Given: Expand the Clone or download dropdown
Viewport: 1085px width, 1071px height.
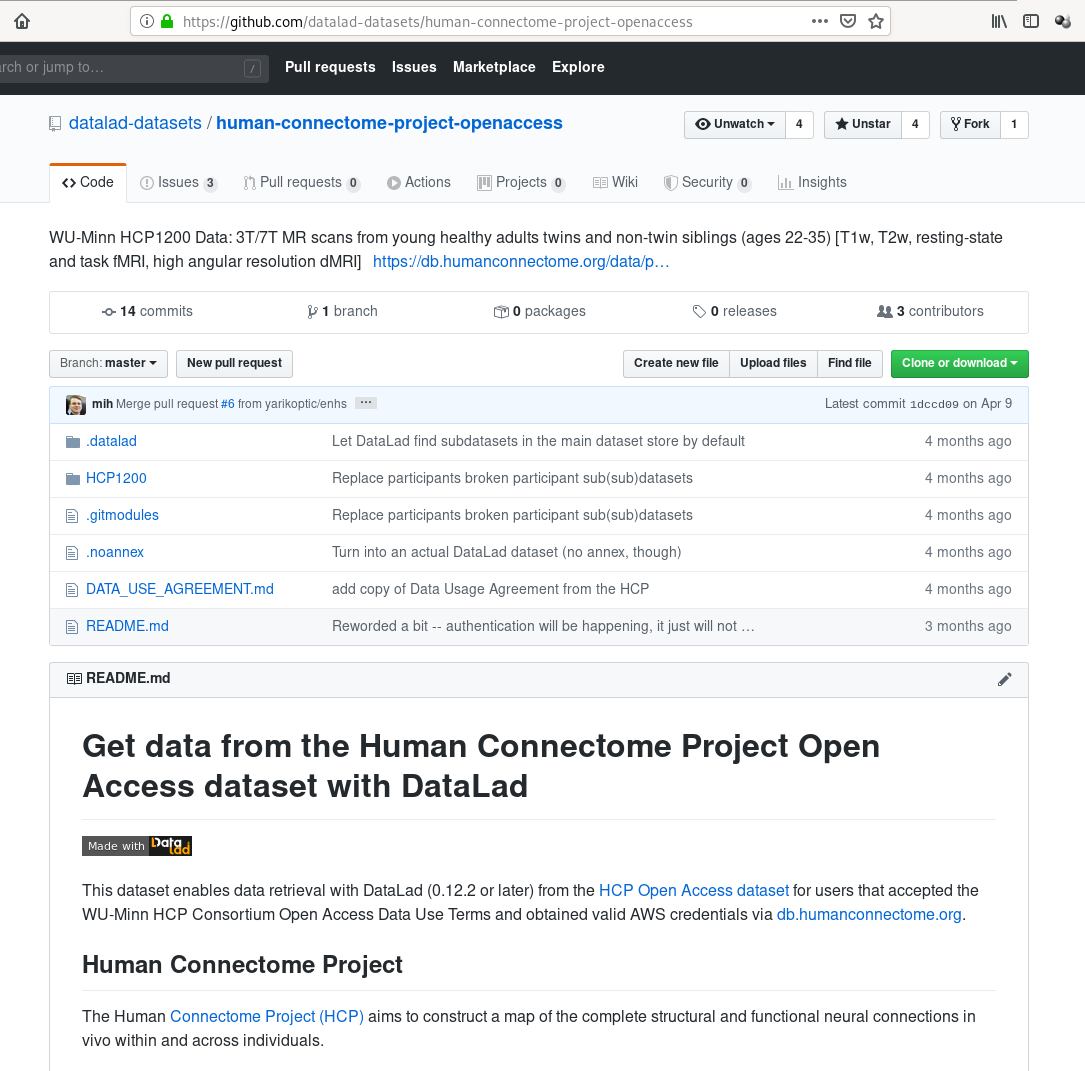Looking at the screenshot, I should (x=959, y=363).
